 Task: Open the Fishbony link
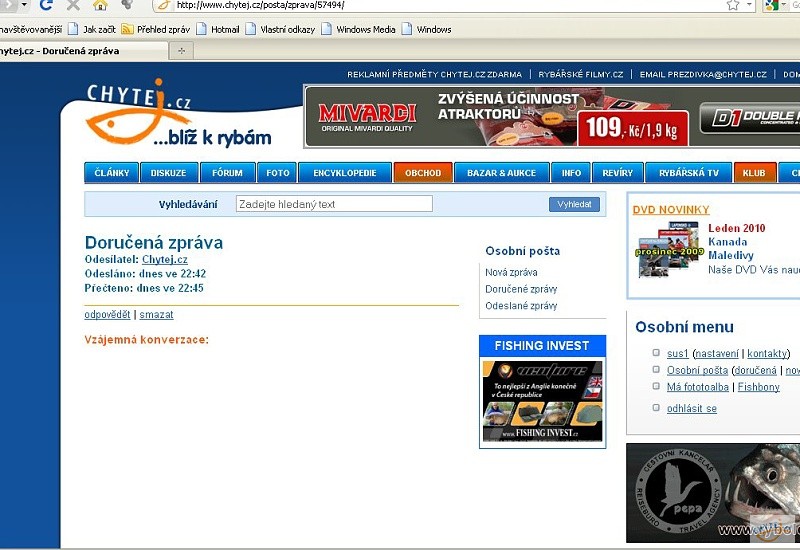coord(759,387)
